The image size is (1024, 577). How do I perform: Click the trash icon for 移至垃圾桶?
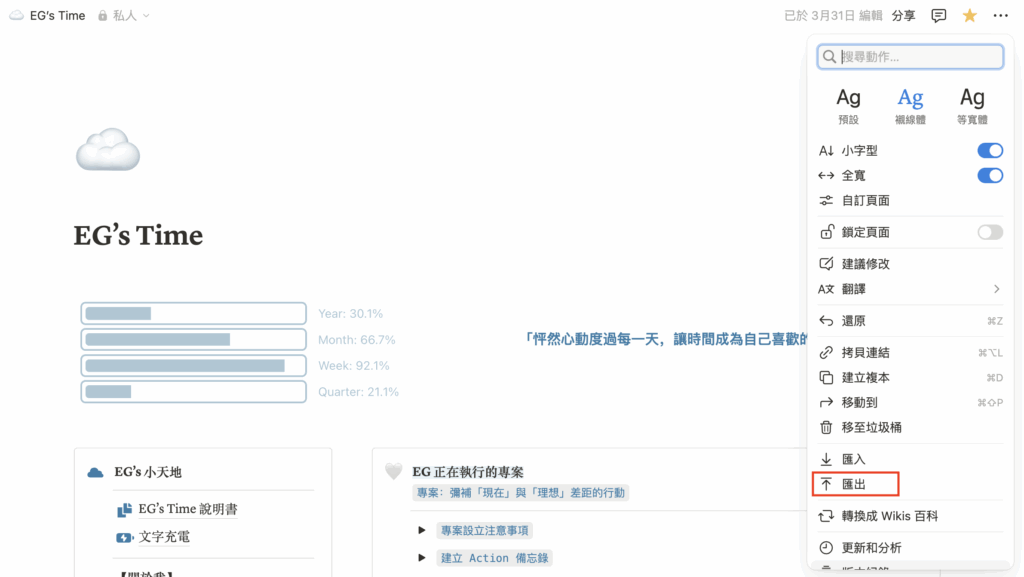tap(826, 427)
